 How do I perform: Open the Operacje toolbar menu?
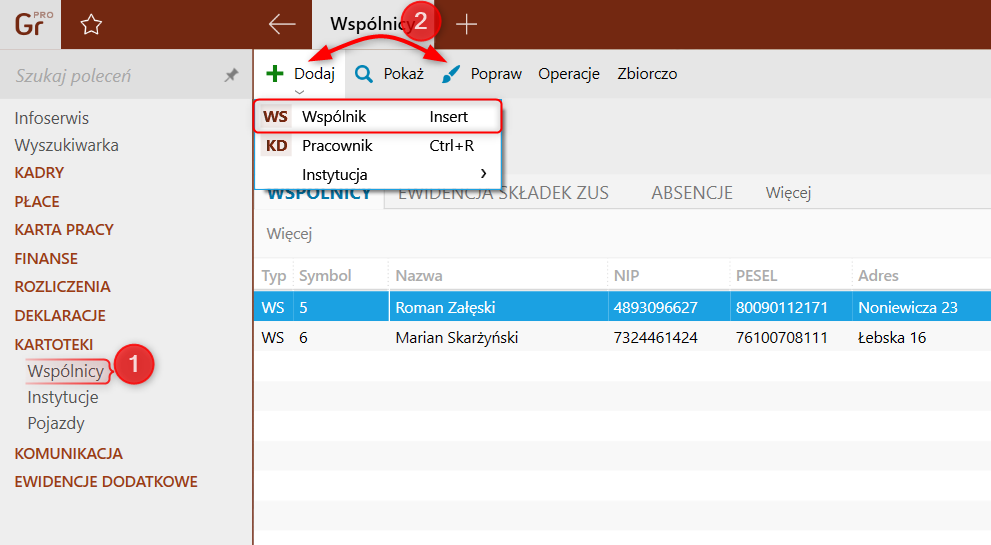coord(569,74)
